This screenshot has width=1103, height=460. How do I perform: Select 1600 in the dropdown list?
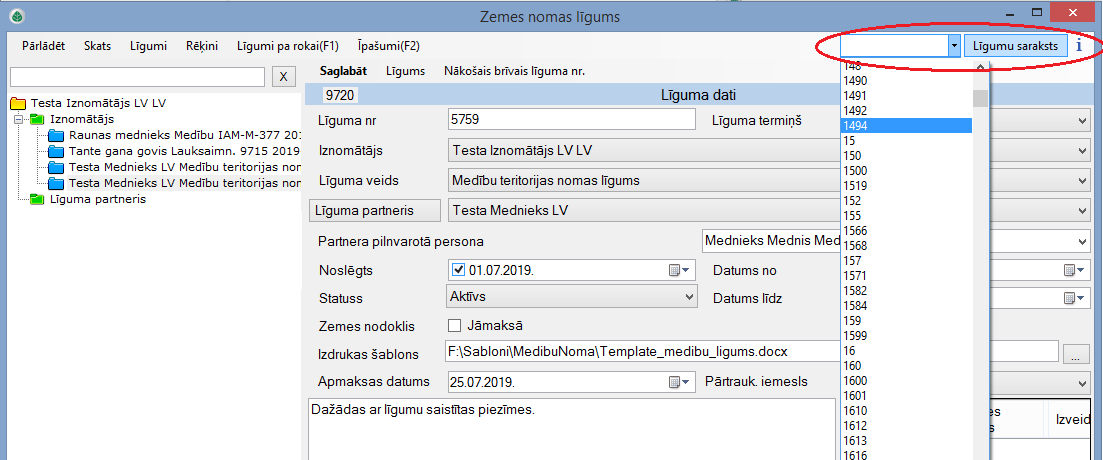(x=907, y=381)
